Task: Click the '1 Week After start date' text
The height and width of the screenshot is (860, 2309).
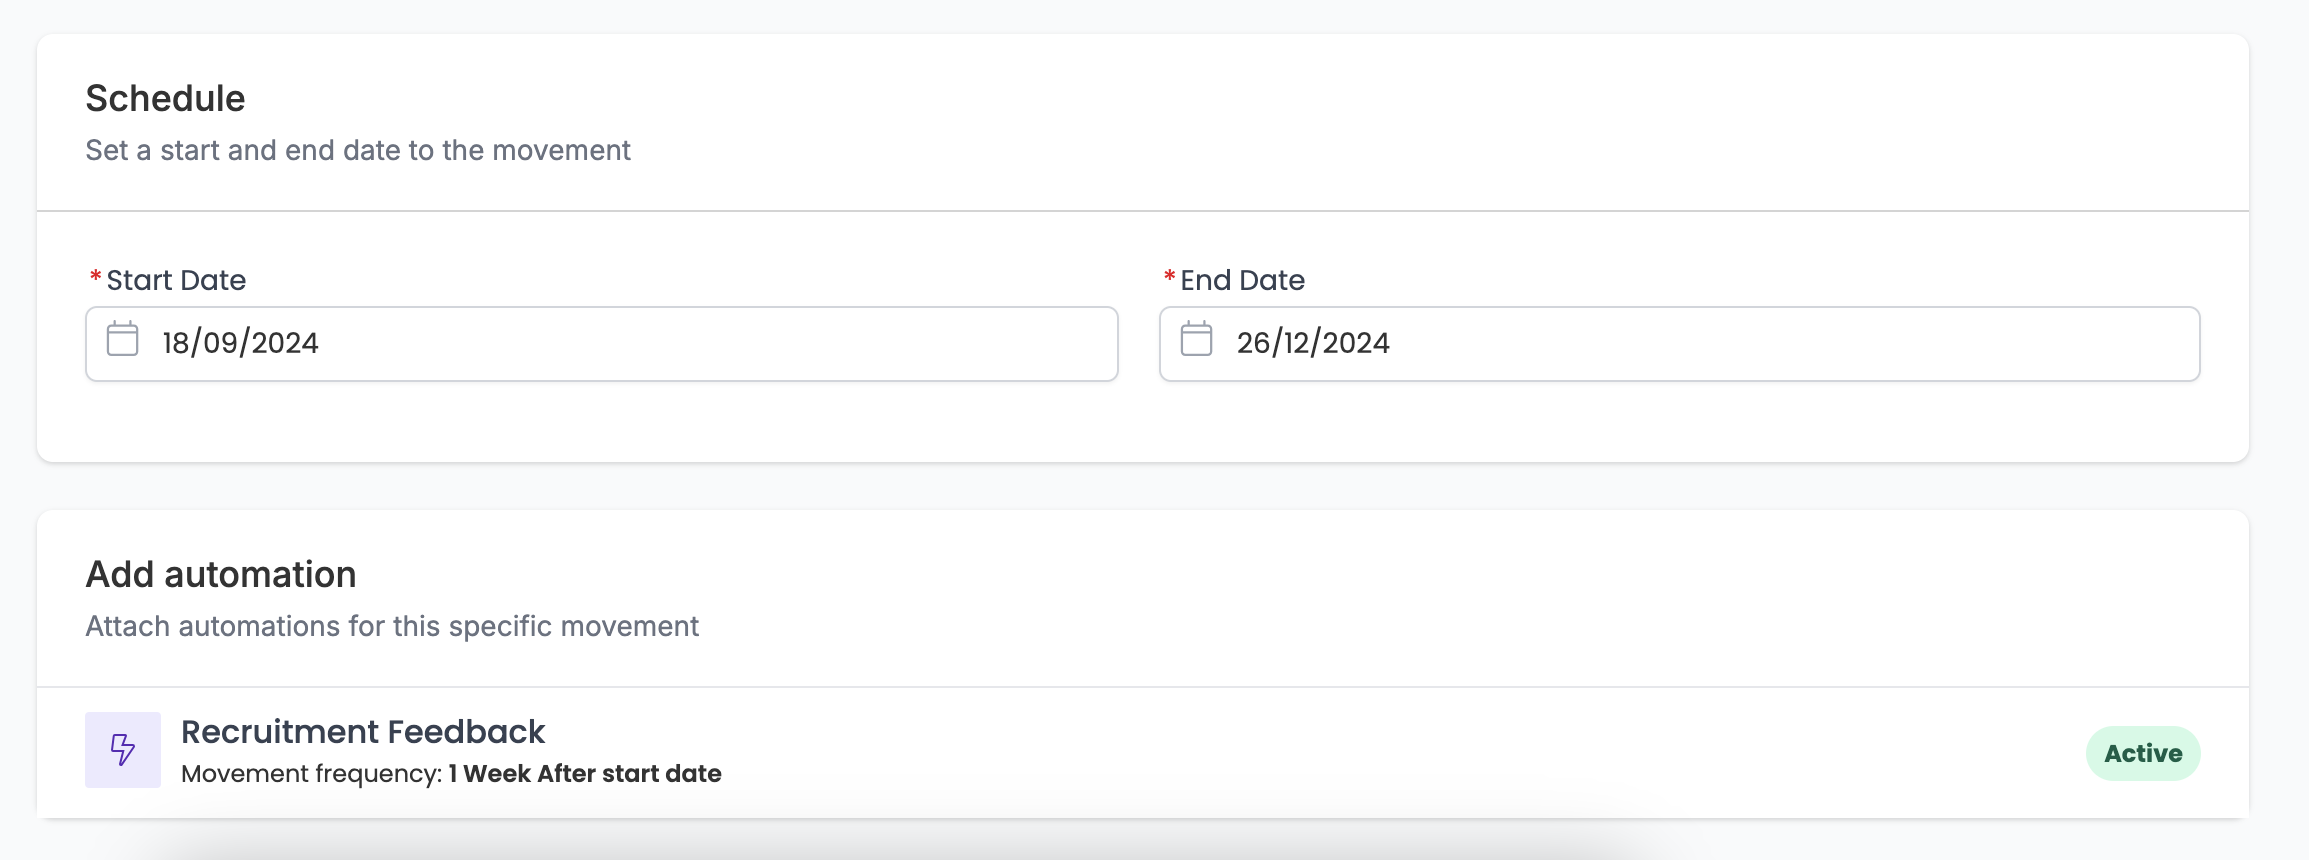Action: click(x=585, y=774)
